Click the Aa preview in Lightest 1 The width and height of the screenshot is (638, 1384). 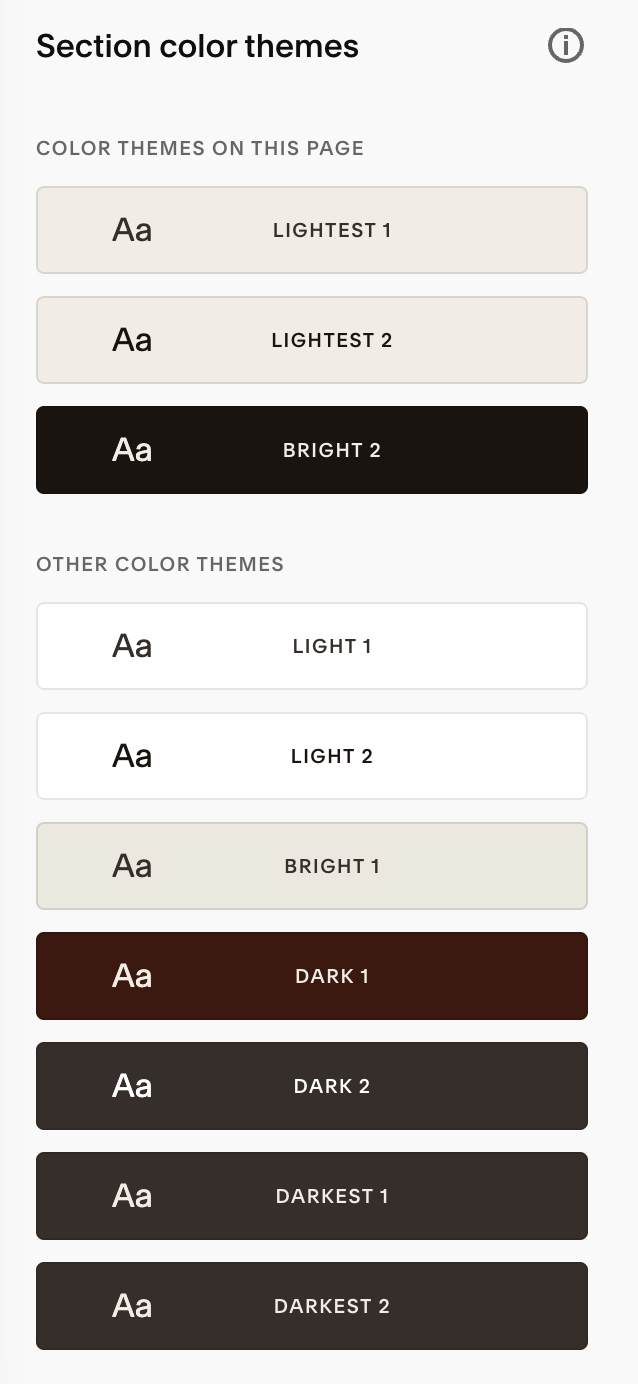132,230
